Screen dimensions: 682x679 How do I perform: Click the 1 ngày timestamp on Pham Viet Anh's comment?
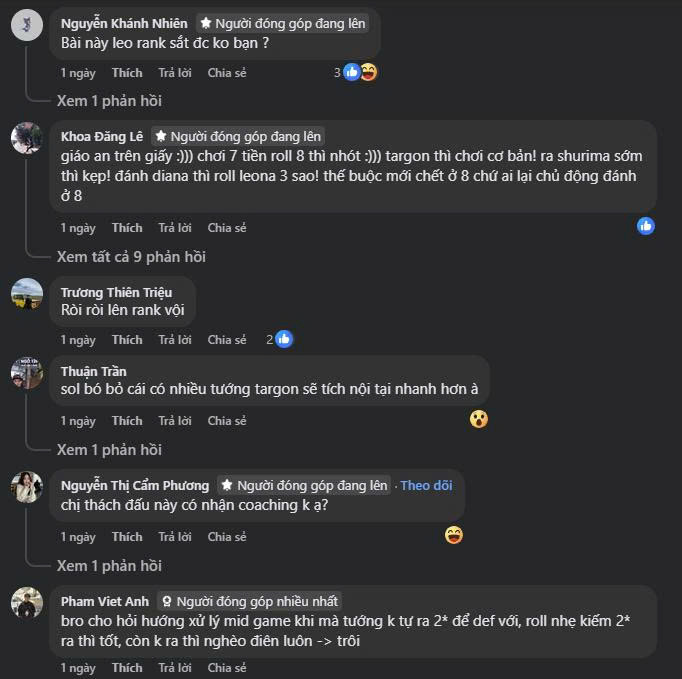click(78, 668)
